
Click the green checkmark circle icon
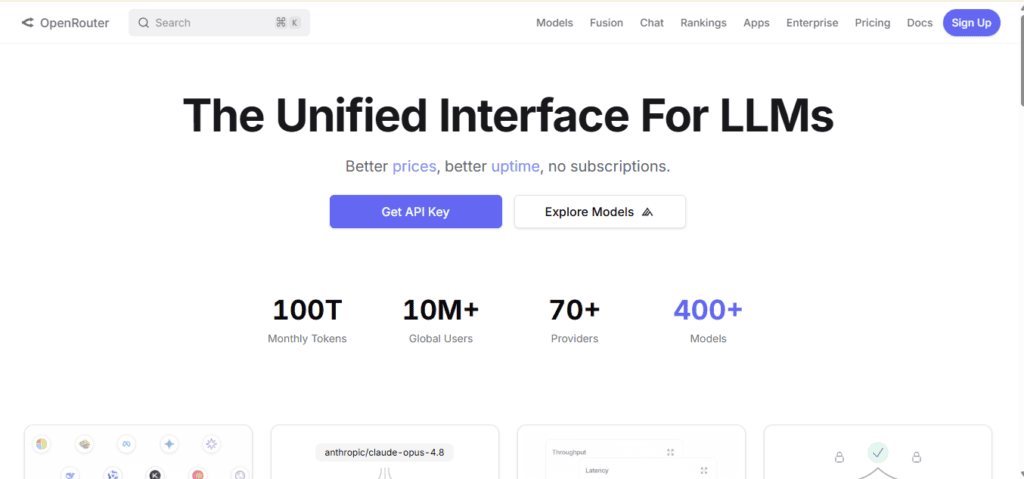tap(878, 452)
